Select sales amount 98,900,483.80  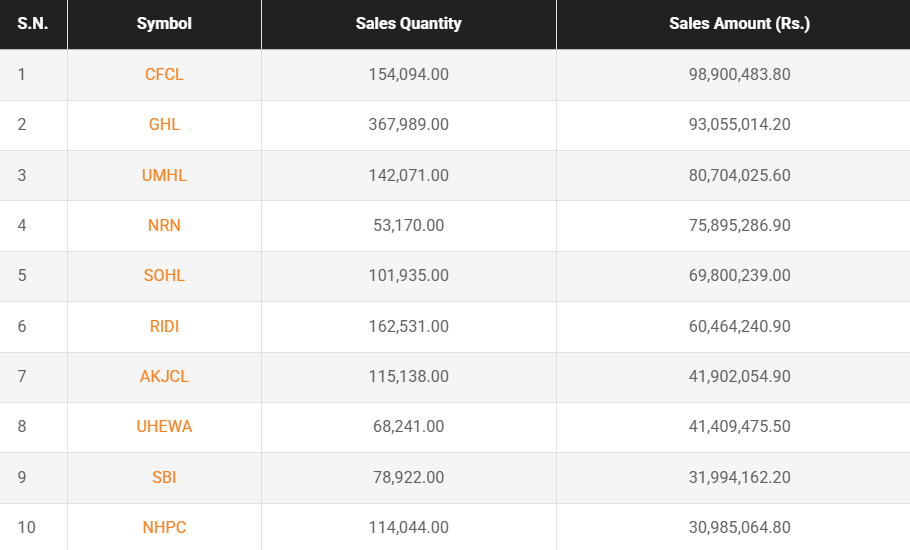pyautogui.click(x=739, y=74)
